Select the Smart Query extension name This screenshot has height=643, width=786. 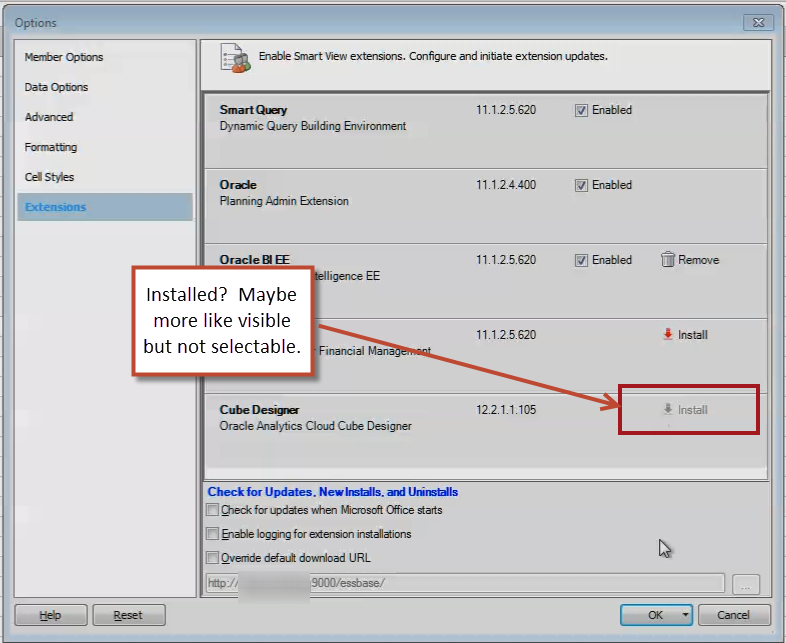point(253,110)
